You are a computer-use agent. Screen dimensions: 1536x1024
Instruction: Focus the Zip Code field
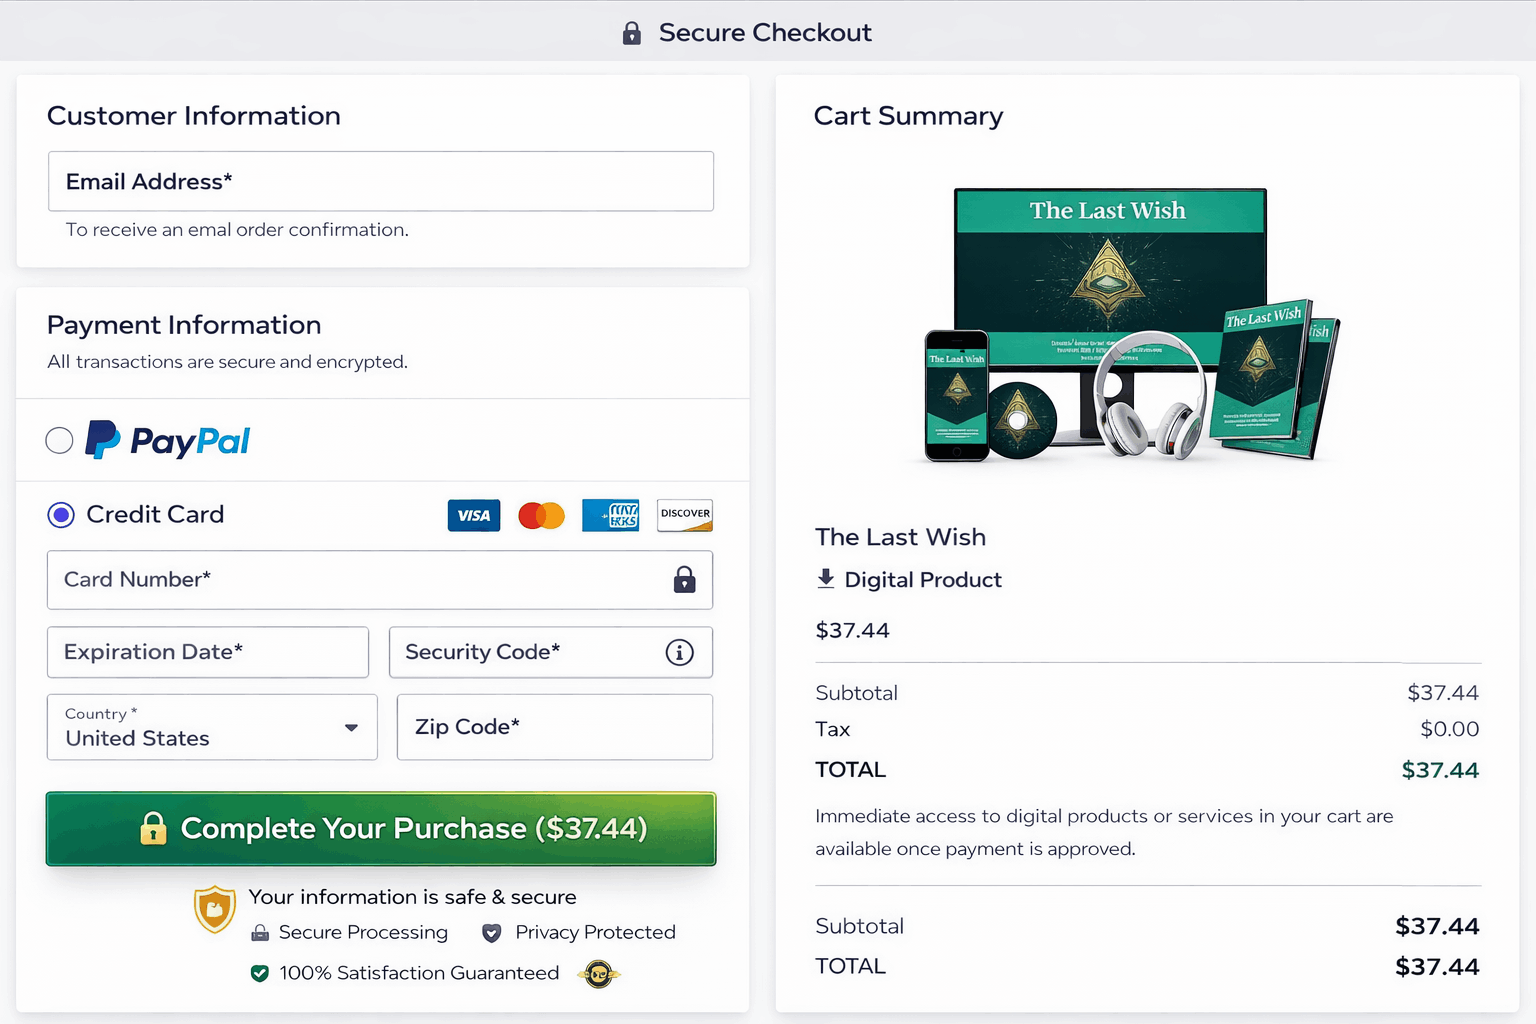point(555,727)
